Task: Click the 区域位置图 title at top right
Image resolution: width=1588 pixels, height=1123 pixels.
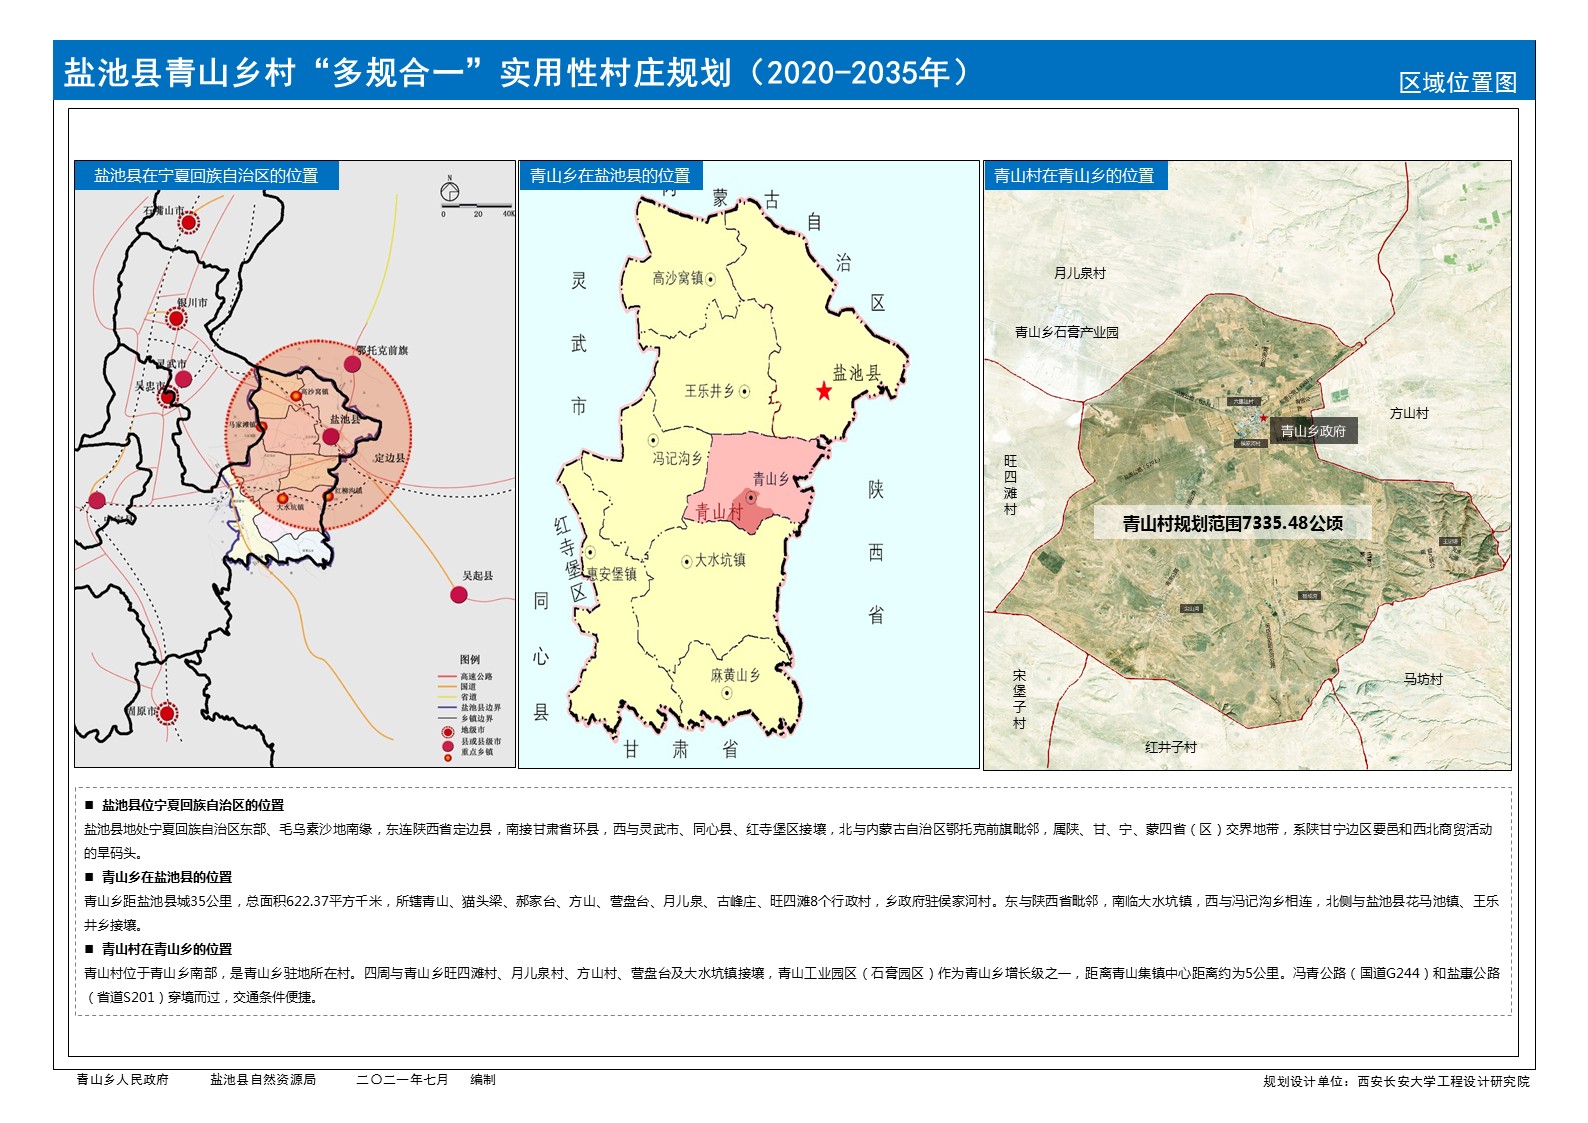Action: [1457, 83]
